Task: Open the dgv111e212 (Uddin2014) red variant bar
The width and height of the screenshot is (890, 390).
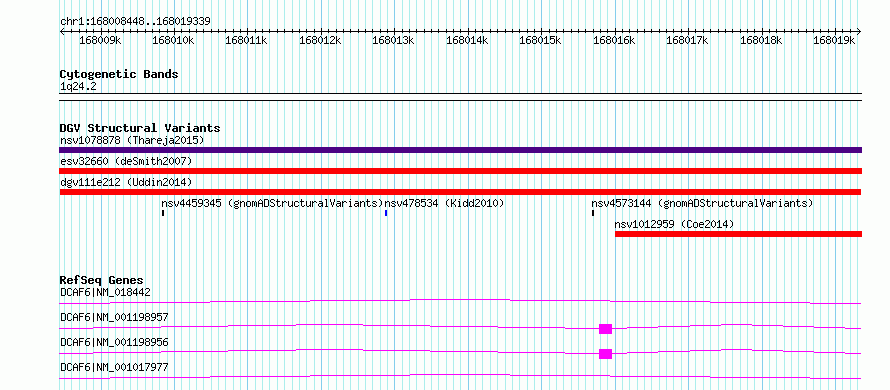Action: (460, 192)
